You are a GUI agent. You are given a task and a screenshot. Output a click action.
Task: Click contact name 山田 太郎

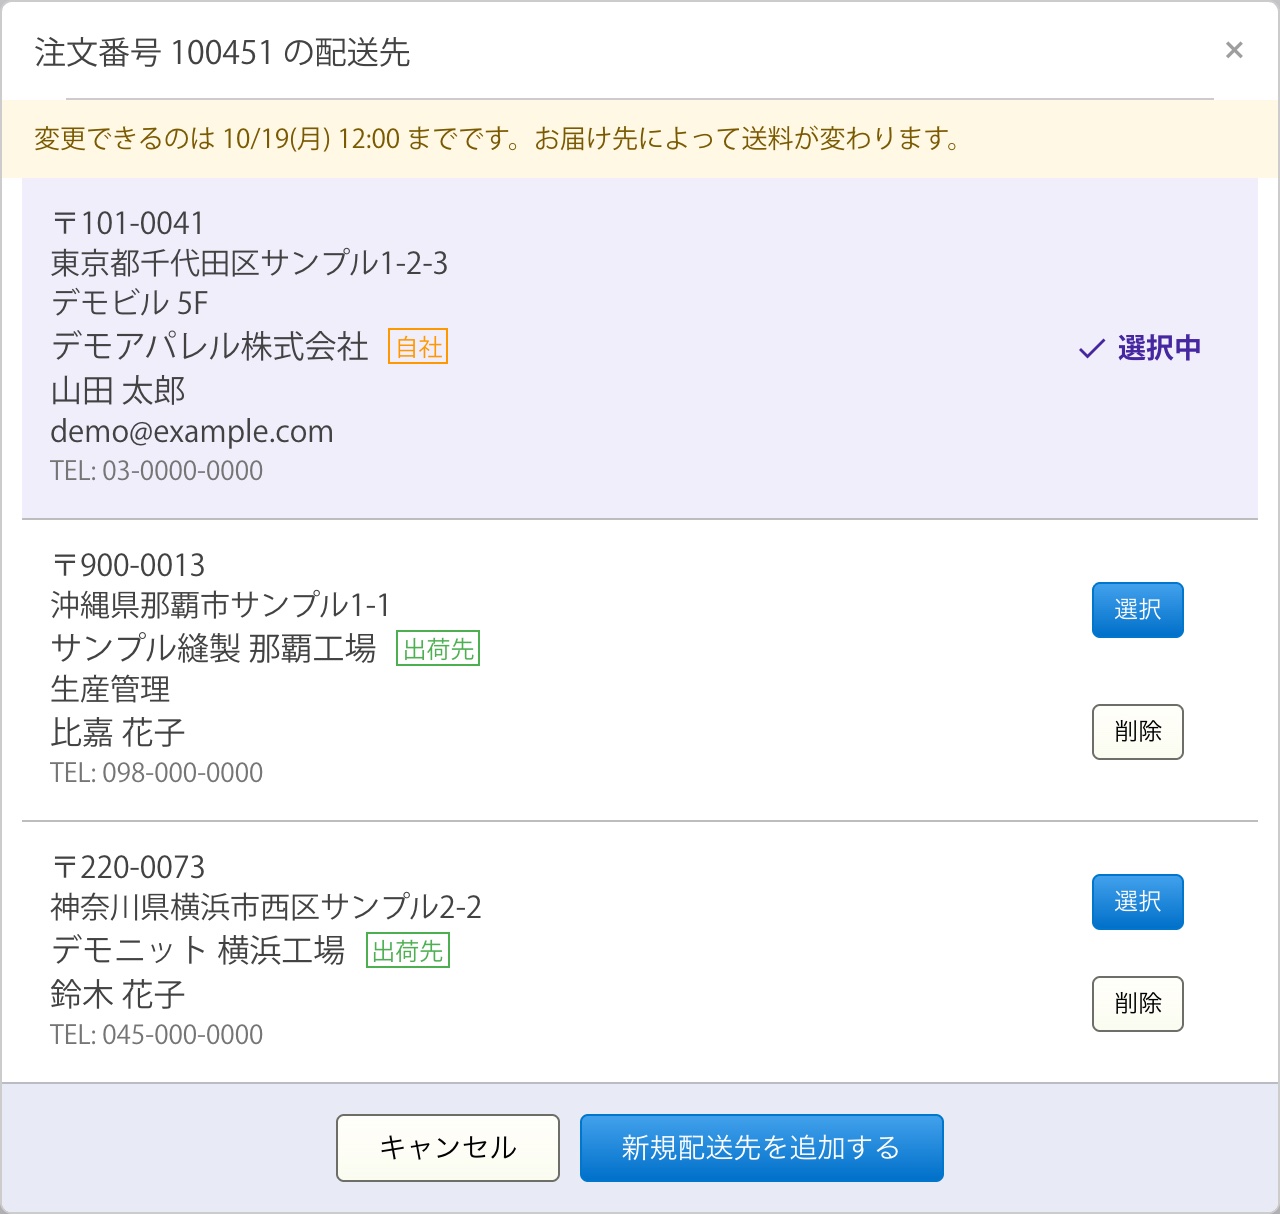click(118, 391)
